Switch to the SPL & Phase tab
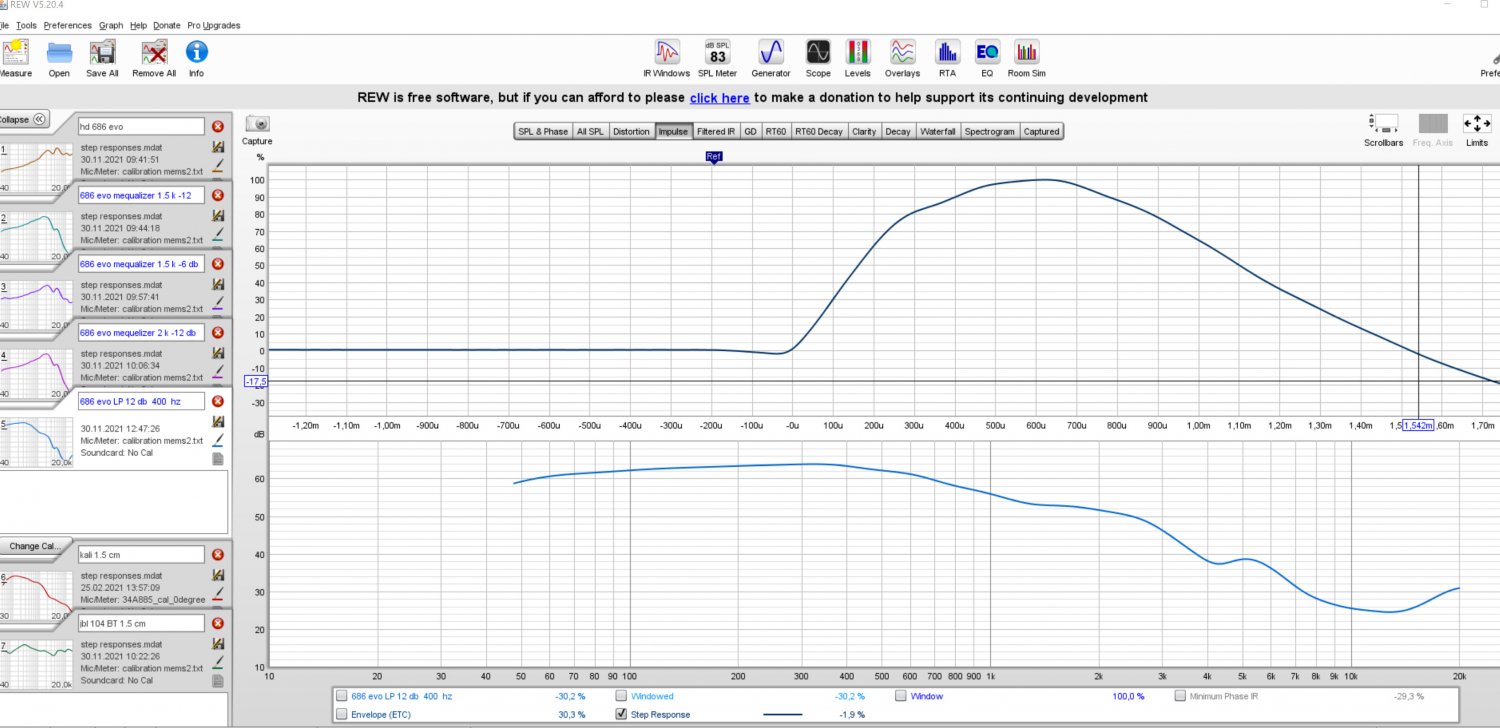1500x728 pixels. (542, 131)
